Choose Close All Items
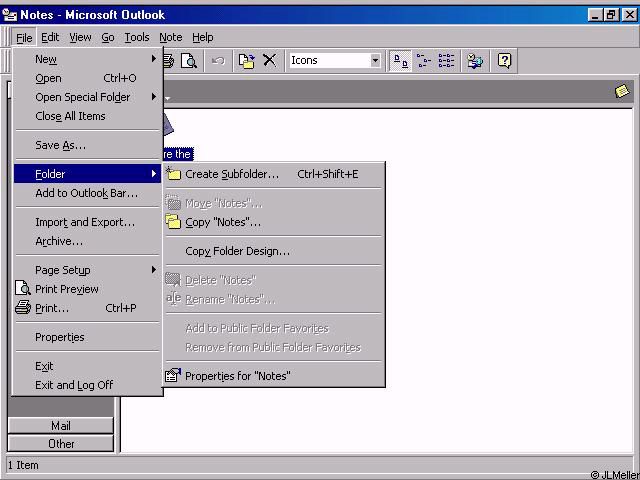 (87, 116)
